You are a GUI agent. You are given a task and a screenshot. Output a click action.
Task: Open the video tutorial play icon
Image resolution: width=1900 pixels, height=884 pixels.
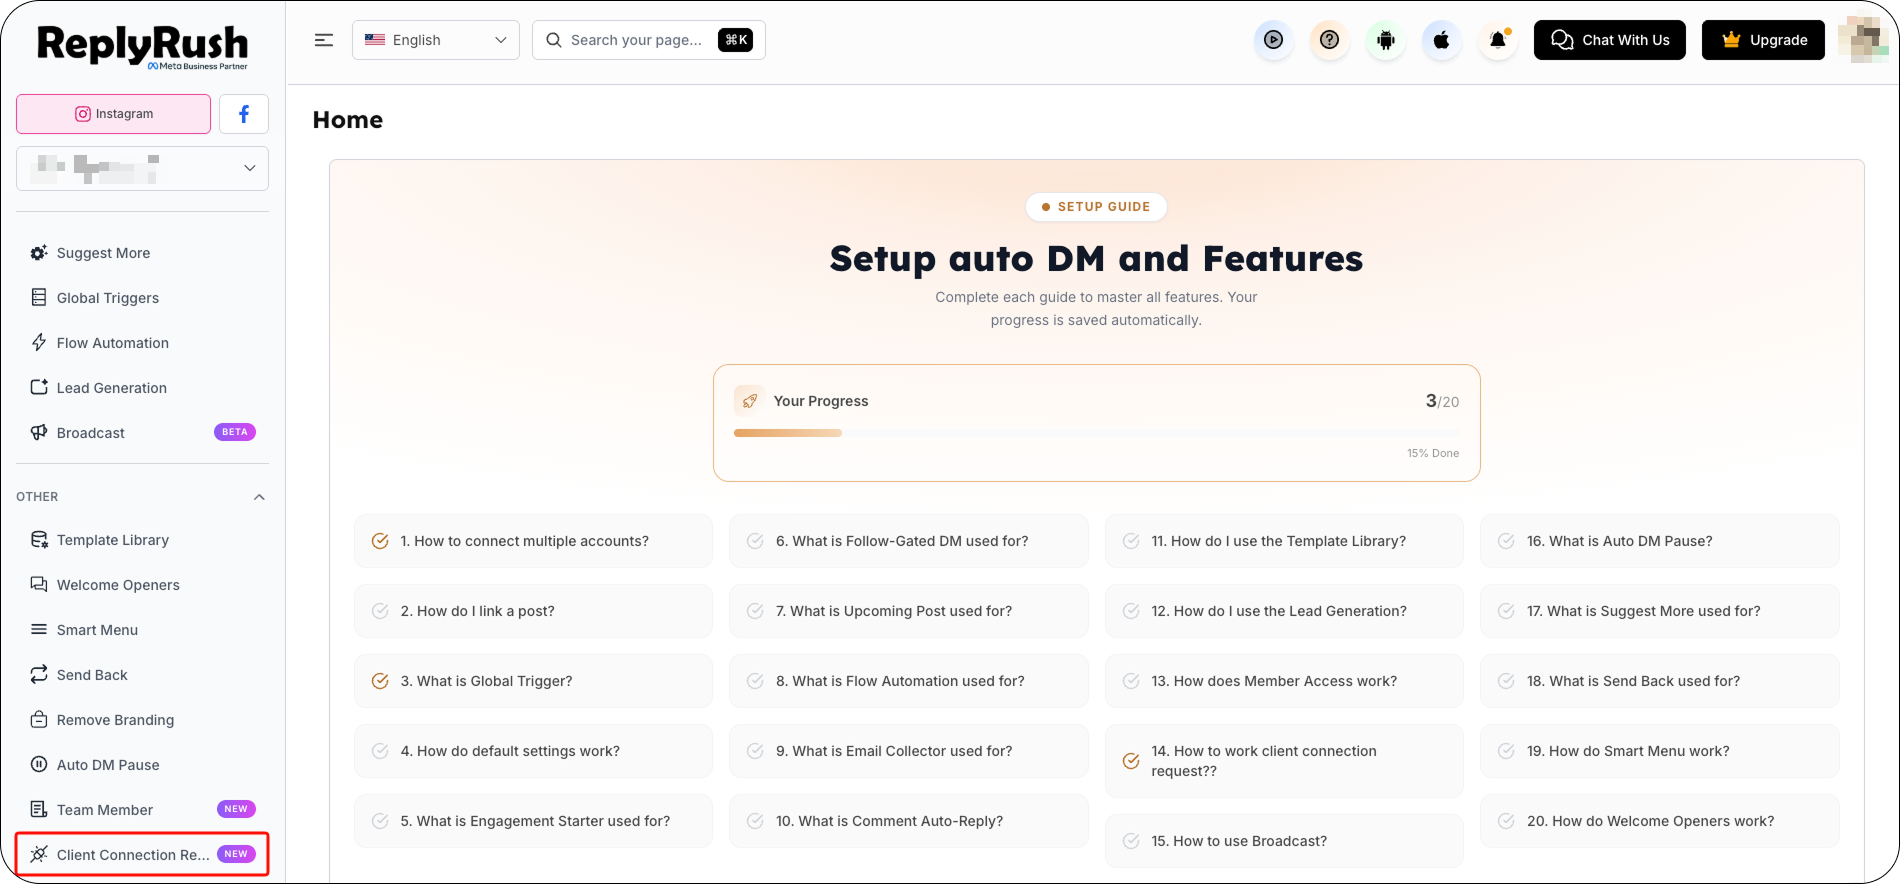pyautogui.click(x=1273, y=40)
